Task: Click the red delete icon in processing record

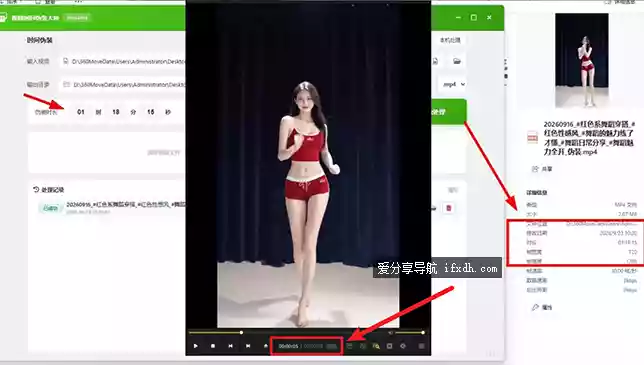Action: (x=448, y=208)
